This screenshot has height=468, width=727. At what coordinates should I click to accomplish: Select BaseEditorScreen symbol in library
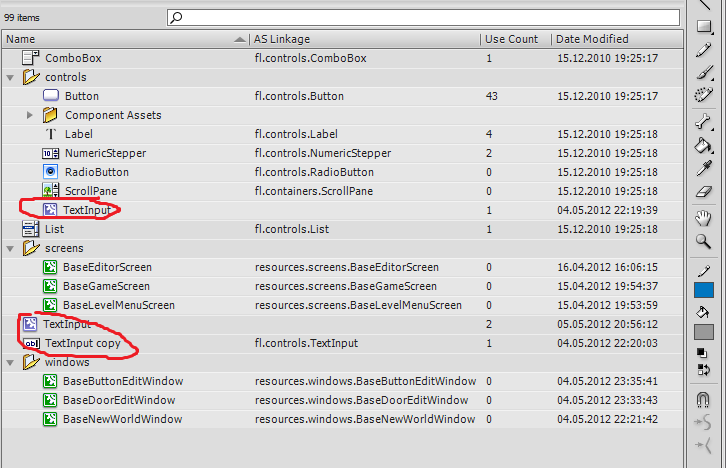(x=107, y=267)
